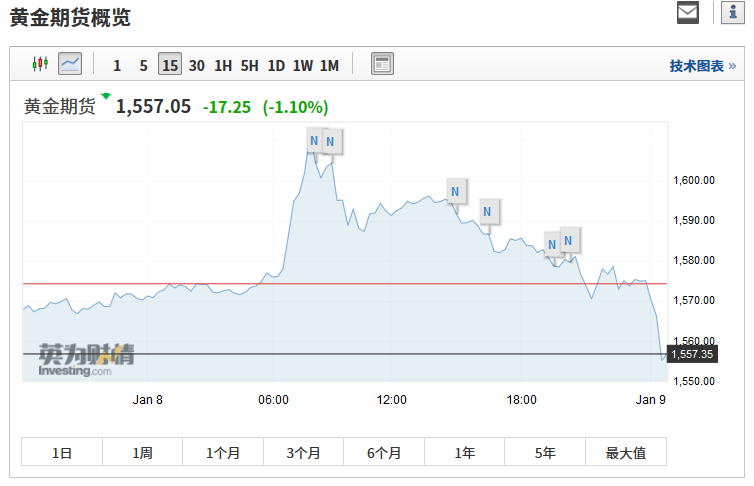754x486 pixels.
Task: Select the 15 minute interval
Action: tap(170, 66)
